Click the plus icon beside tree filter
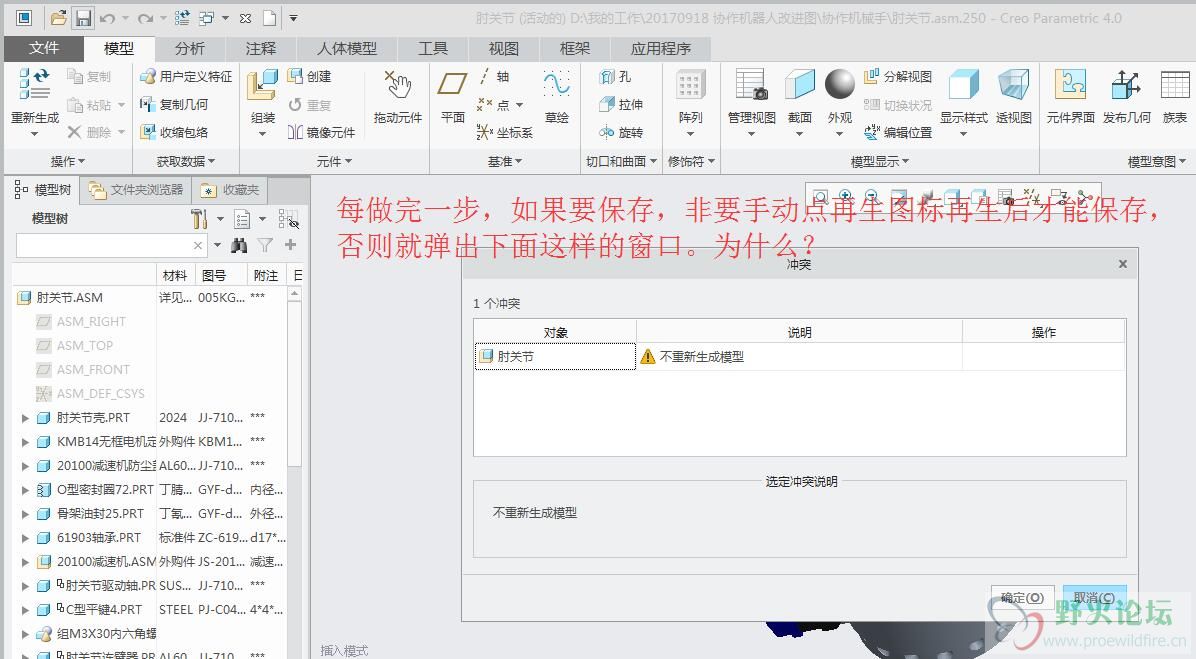 click(290, 245)
